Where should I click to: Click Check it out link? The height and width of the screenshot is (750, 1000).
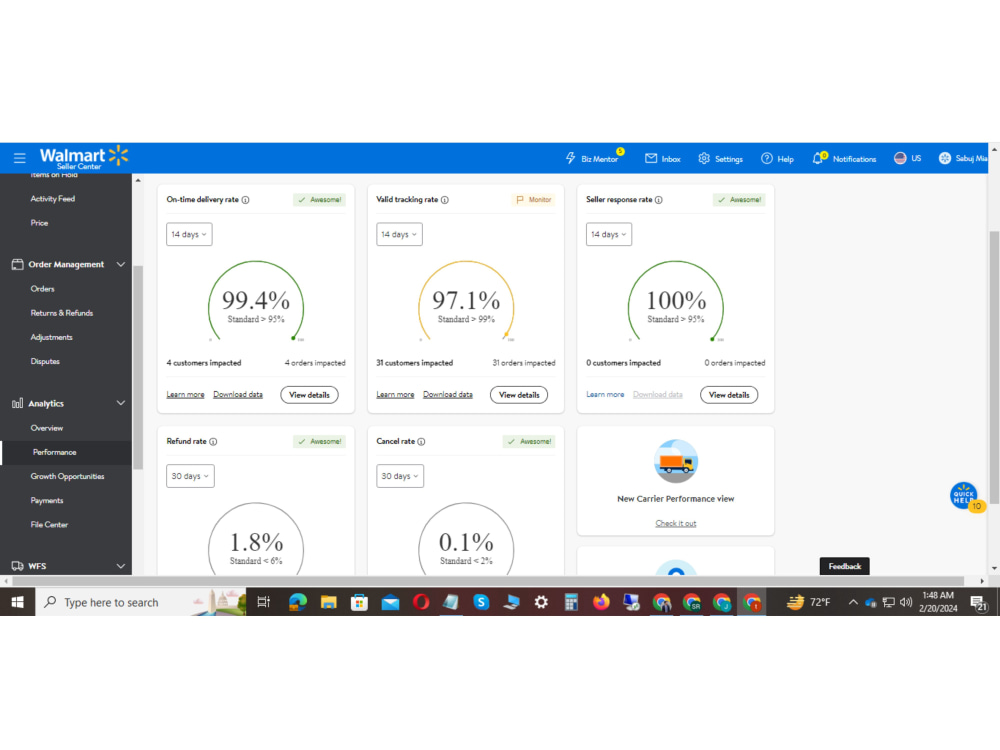(676, 523)
